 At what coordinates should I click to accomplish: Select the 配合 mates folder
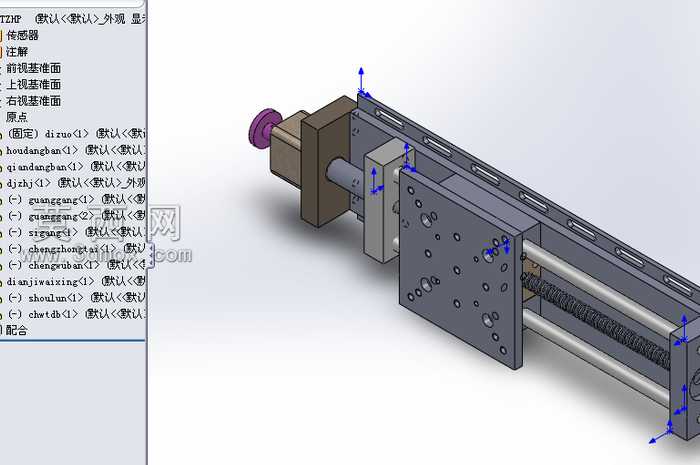point(17,330)
